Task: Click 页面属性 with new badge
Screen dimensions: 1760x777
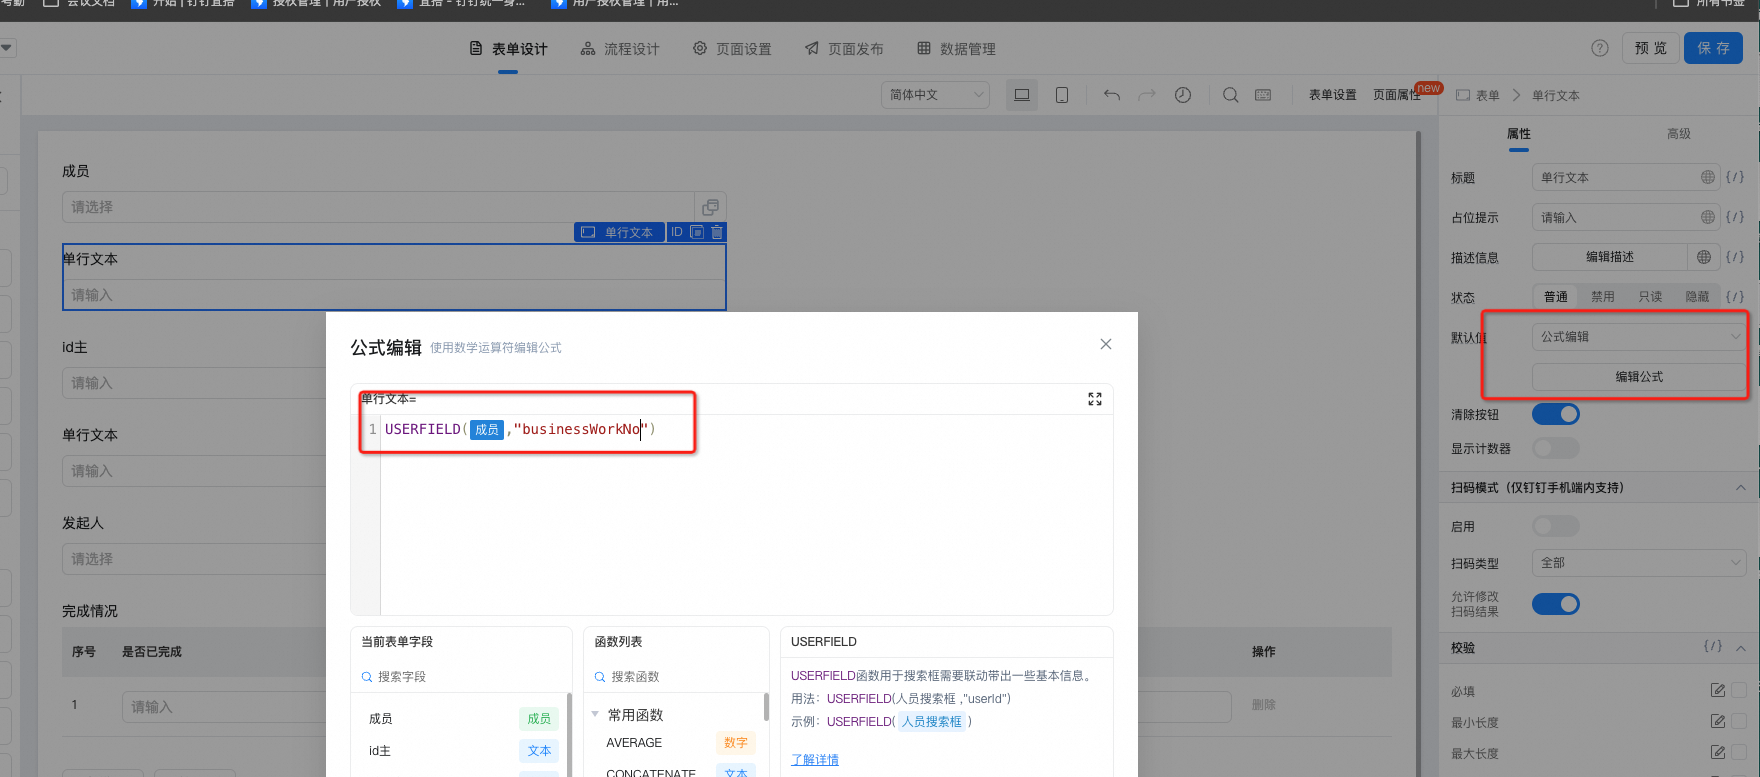Action: [1397, 95]
